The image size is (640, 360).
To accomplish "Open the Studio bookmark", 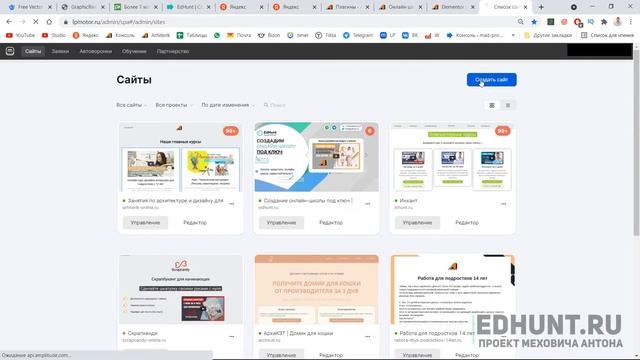I will (x=54, y=36).
